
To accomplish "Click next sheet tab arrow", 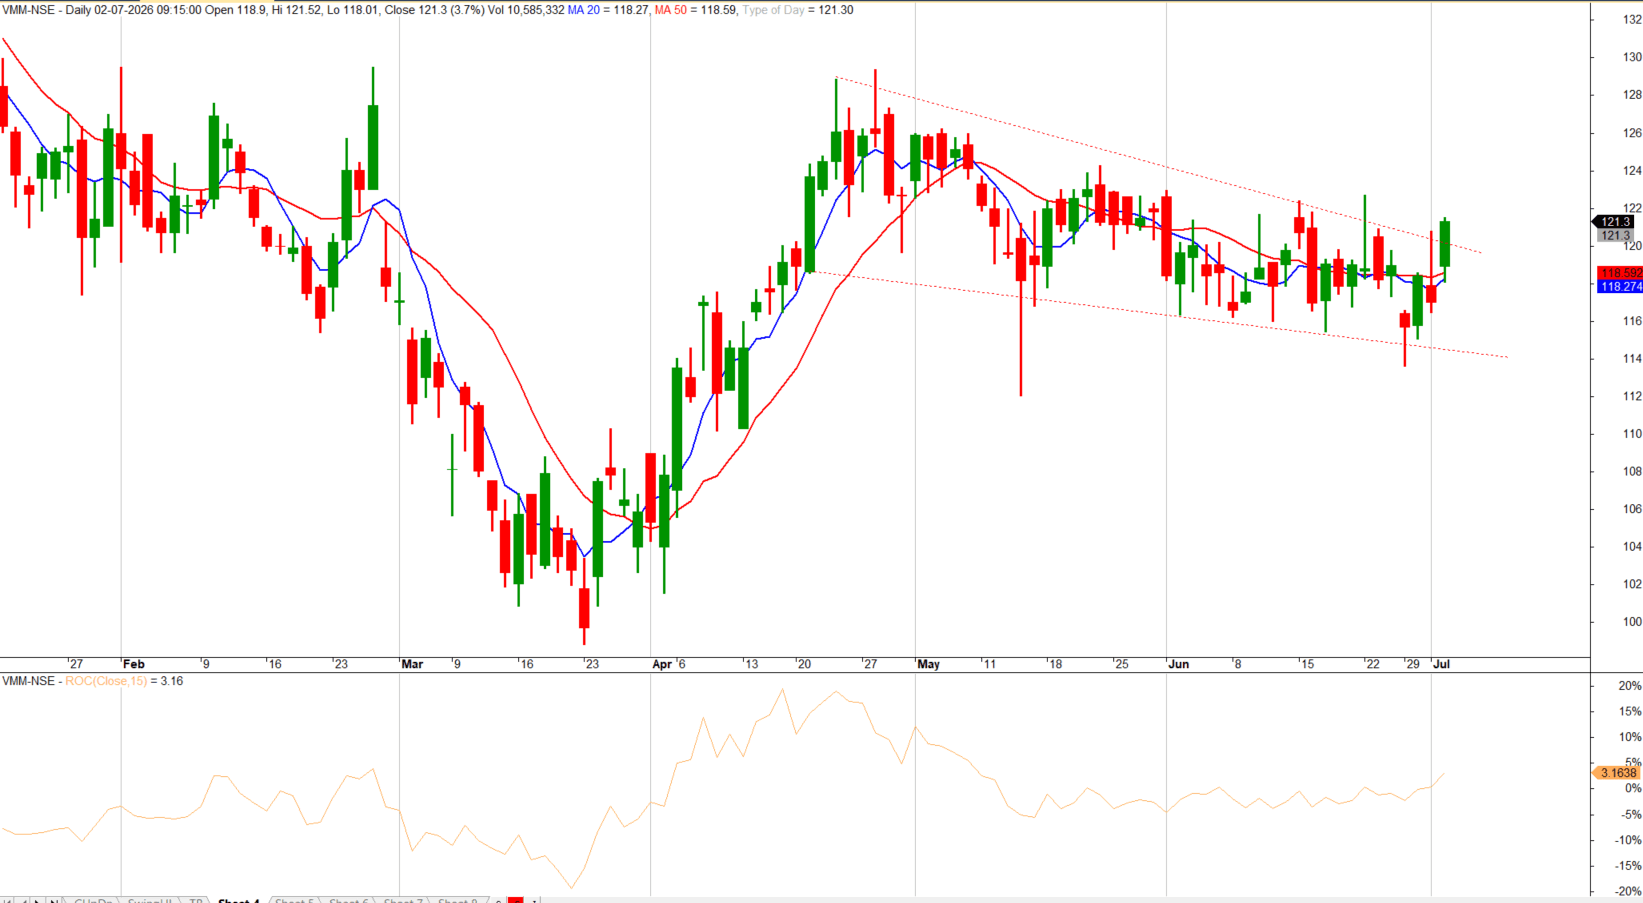I will [x=38, y=900].
